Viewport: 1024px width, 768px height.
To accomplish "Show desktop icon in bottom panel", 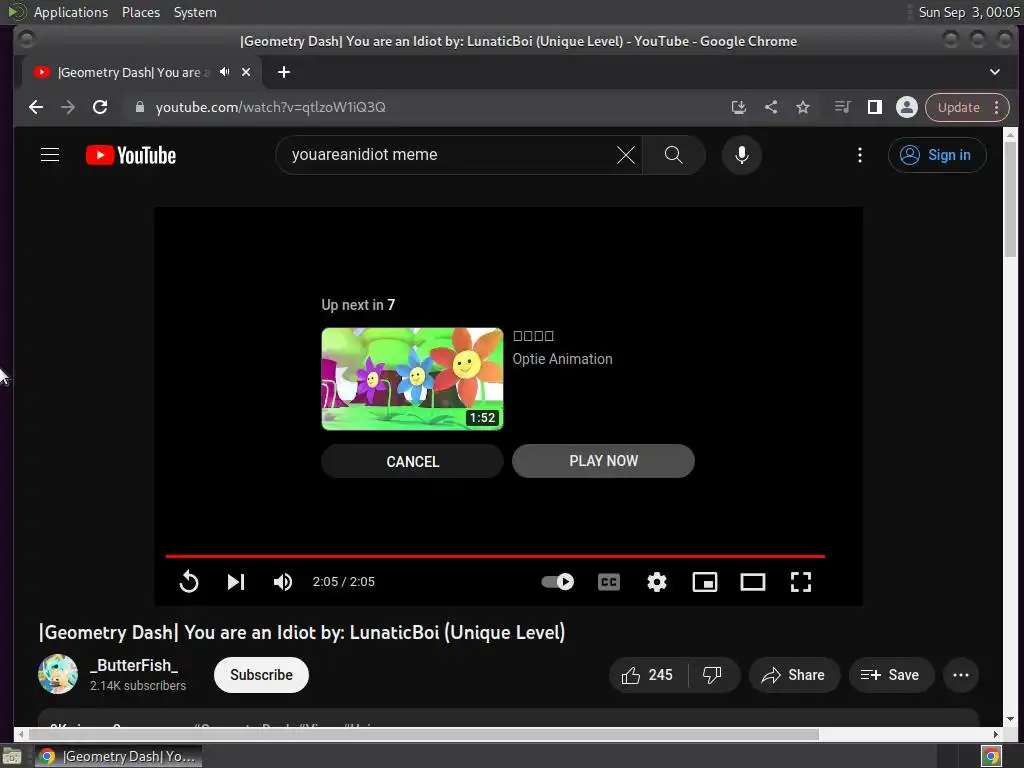I will point(12,756).
